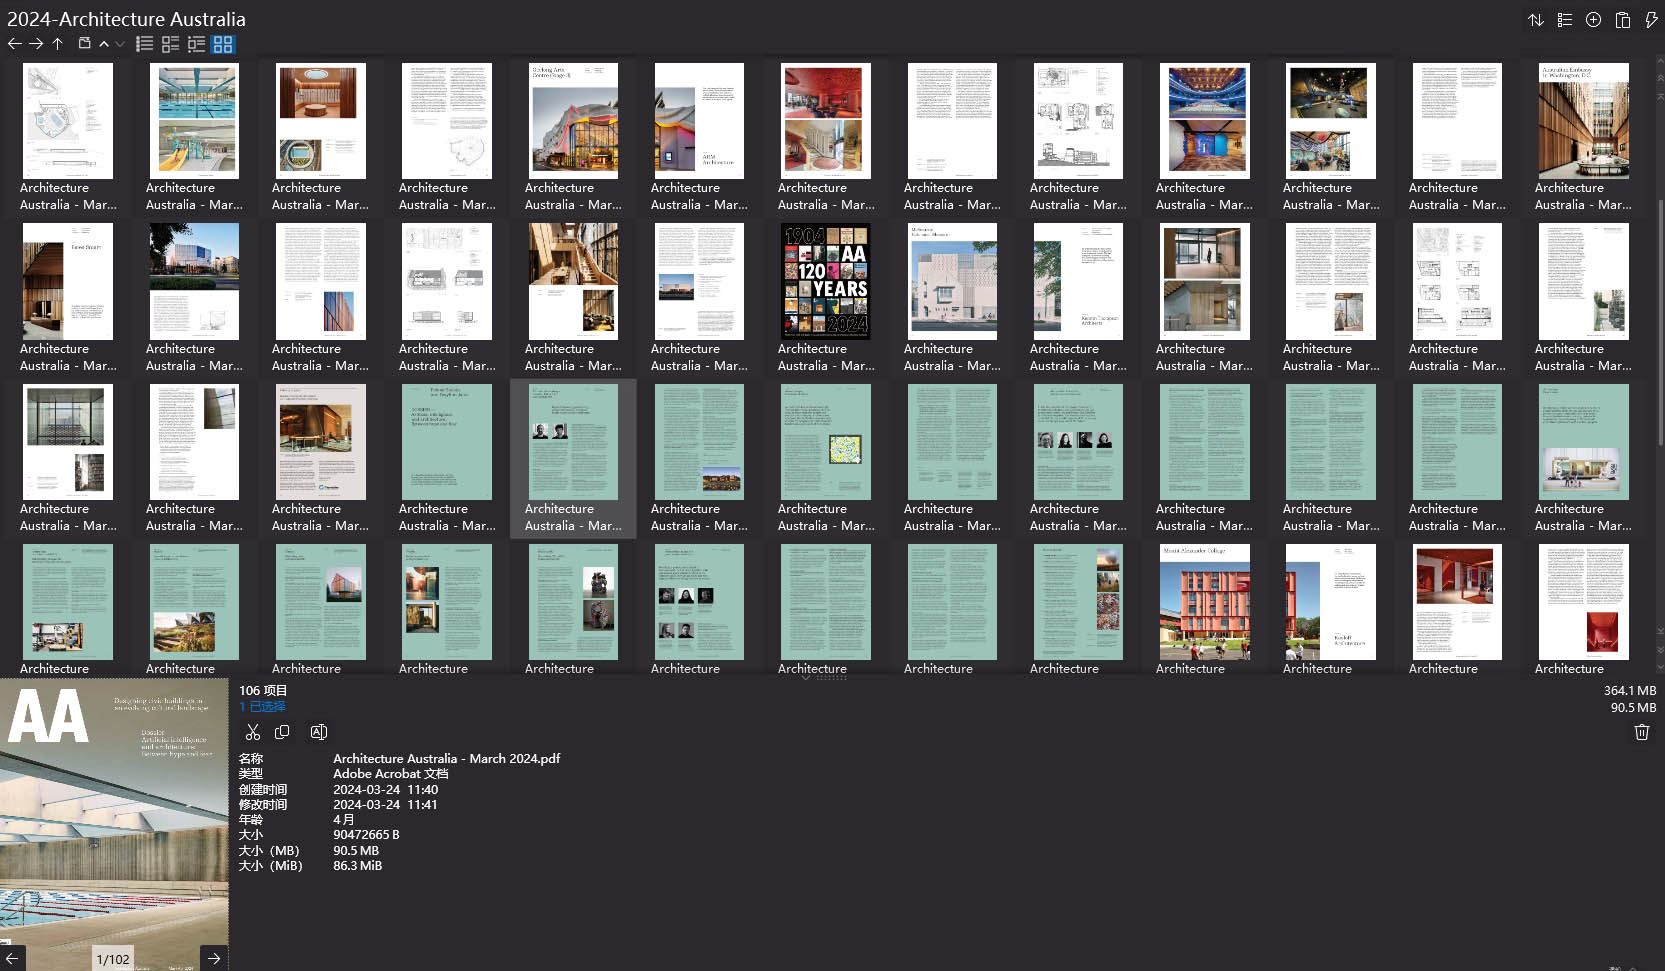Enable tiles view layout
1665x971 pixels.
[170, 43]
